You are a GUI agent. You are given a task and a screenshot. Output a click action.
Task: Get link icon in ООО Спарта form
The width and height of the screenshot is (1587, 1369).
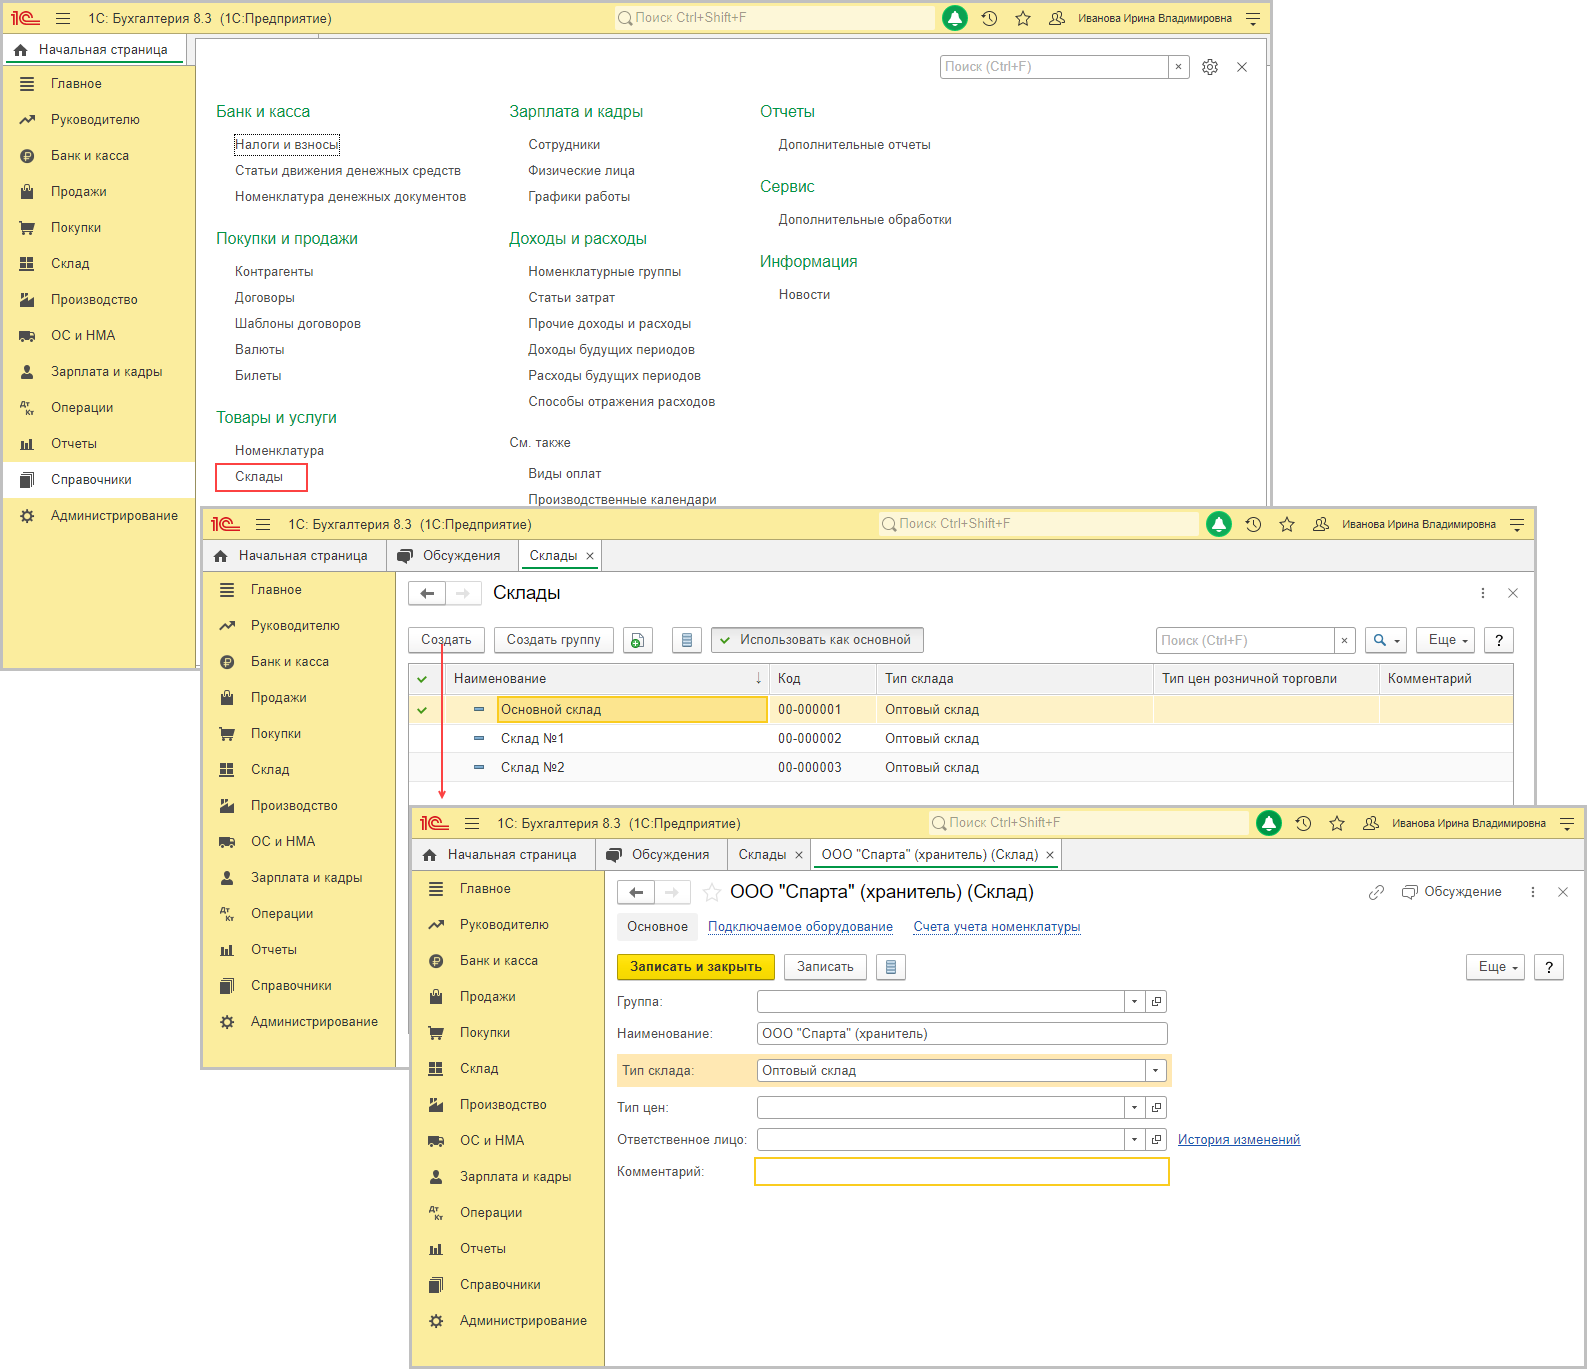(1376, 892)
